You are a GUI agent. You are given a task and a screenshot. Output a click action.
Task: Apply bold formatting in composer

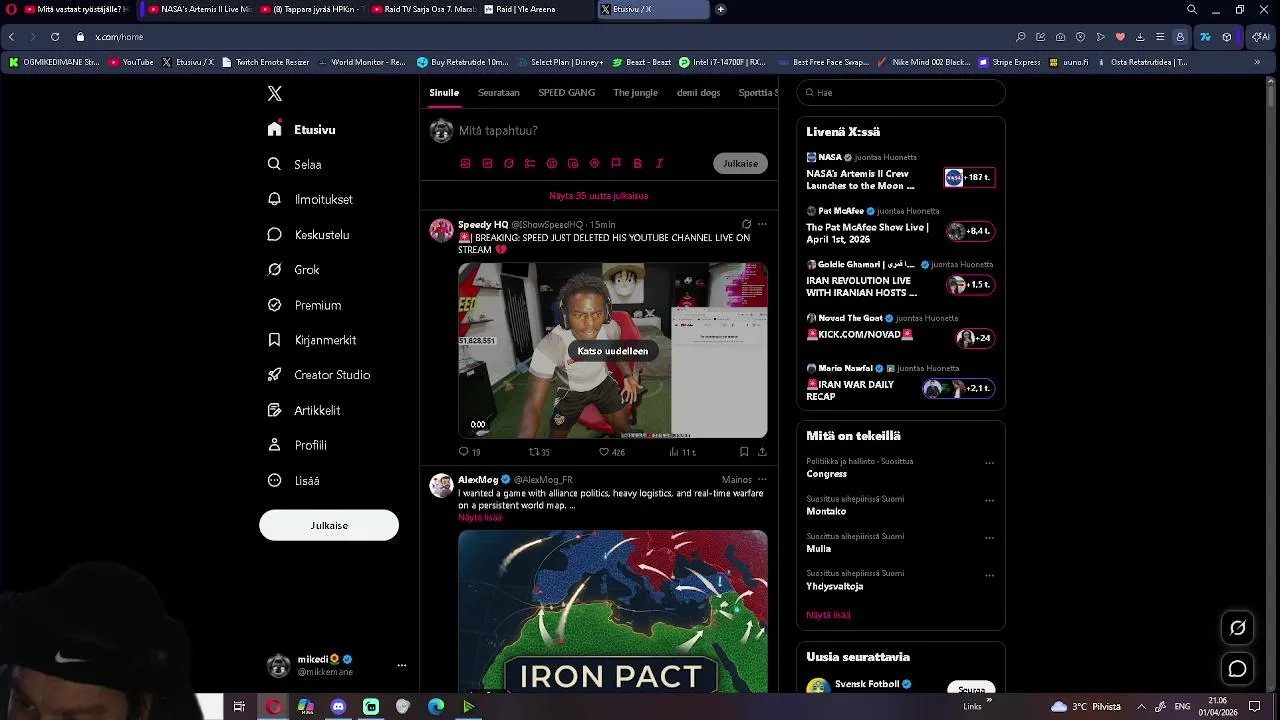(638, 163)
